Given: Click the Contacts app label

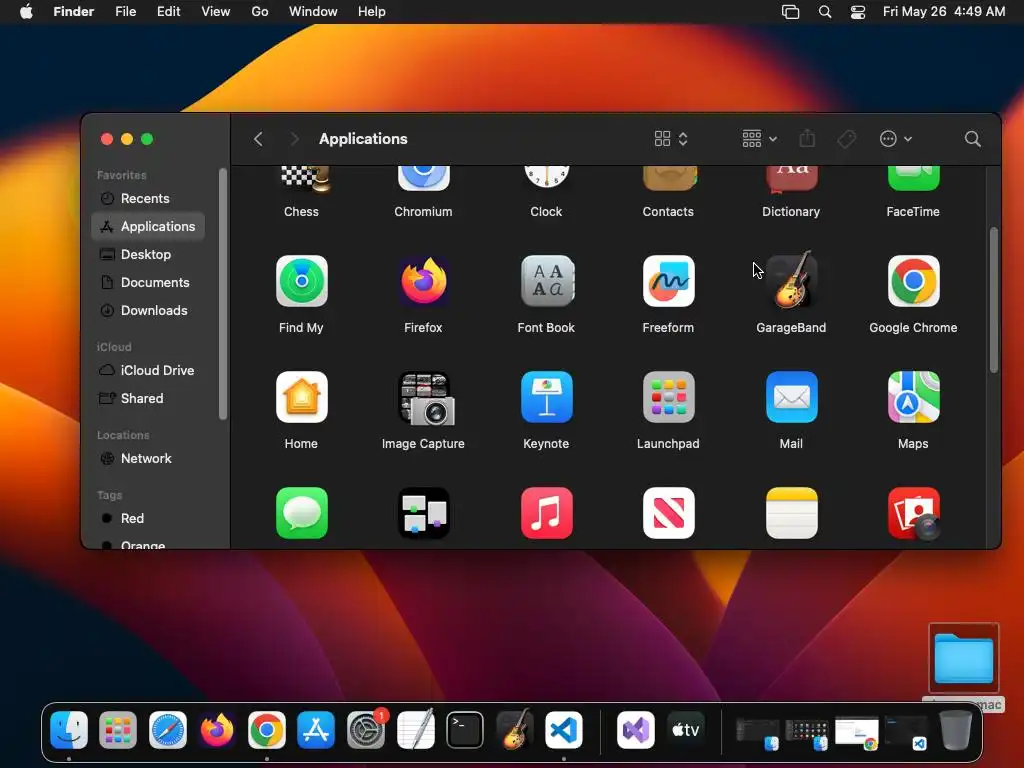Looking at the screenshot, I should (x=668, y=212).
